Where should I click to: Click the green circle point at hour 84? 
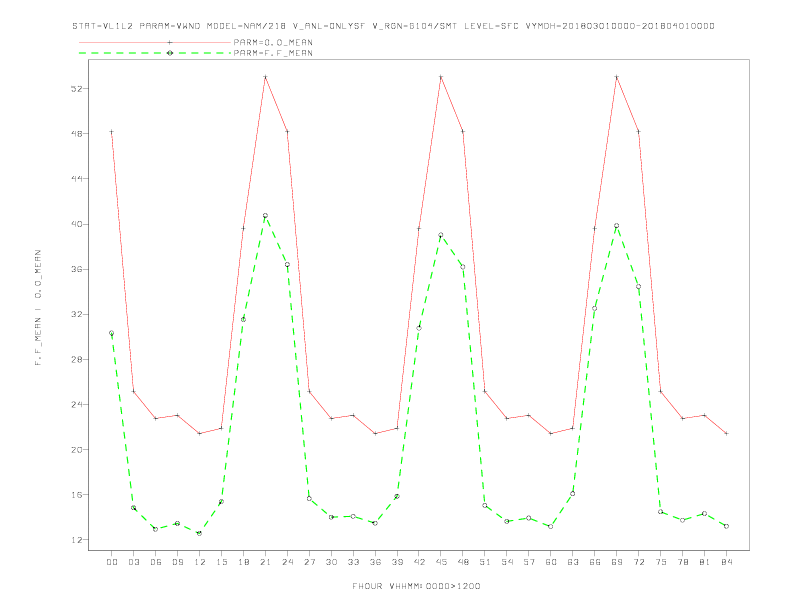click(x=726, y=526)
